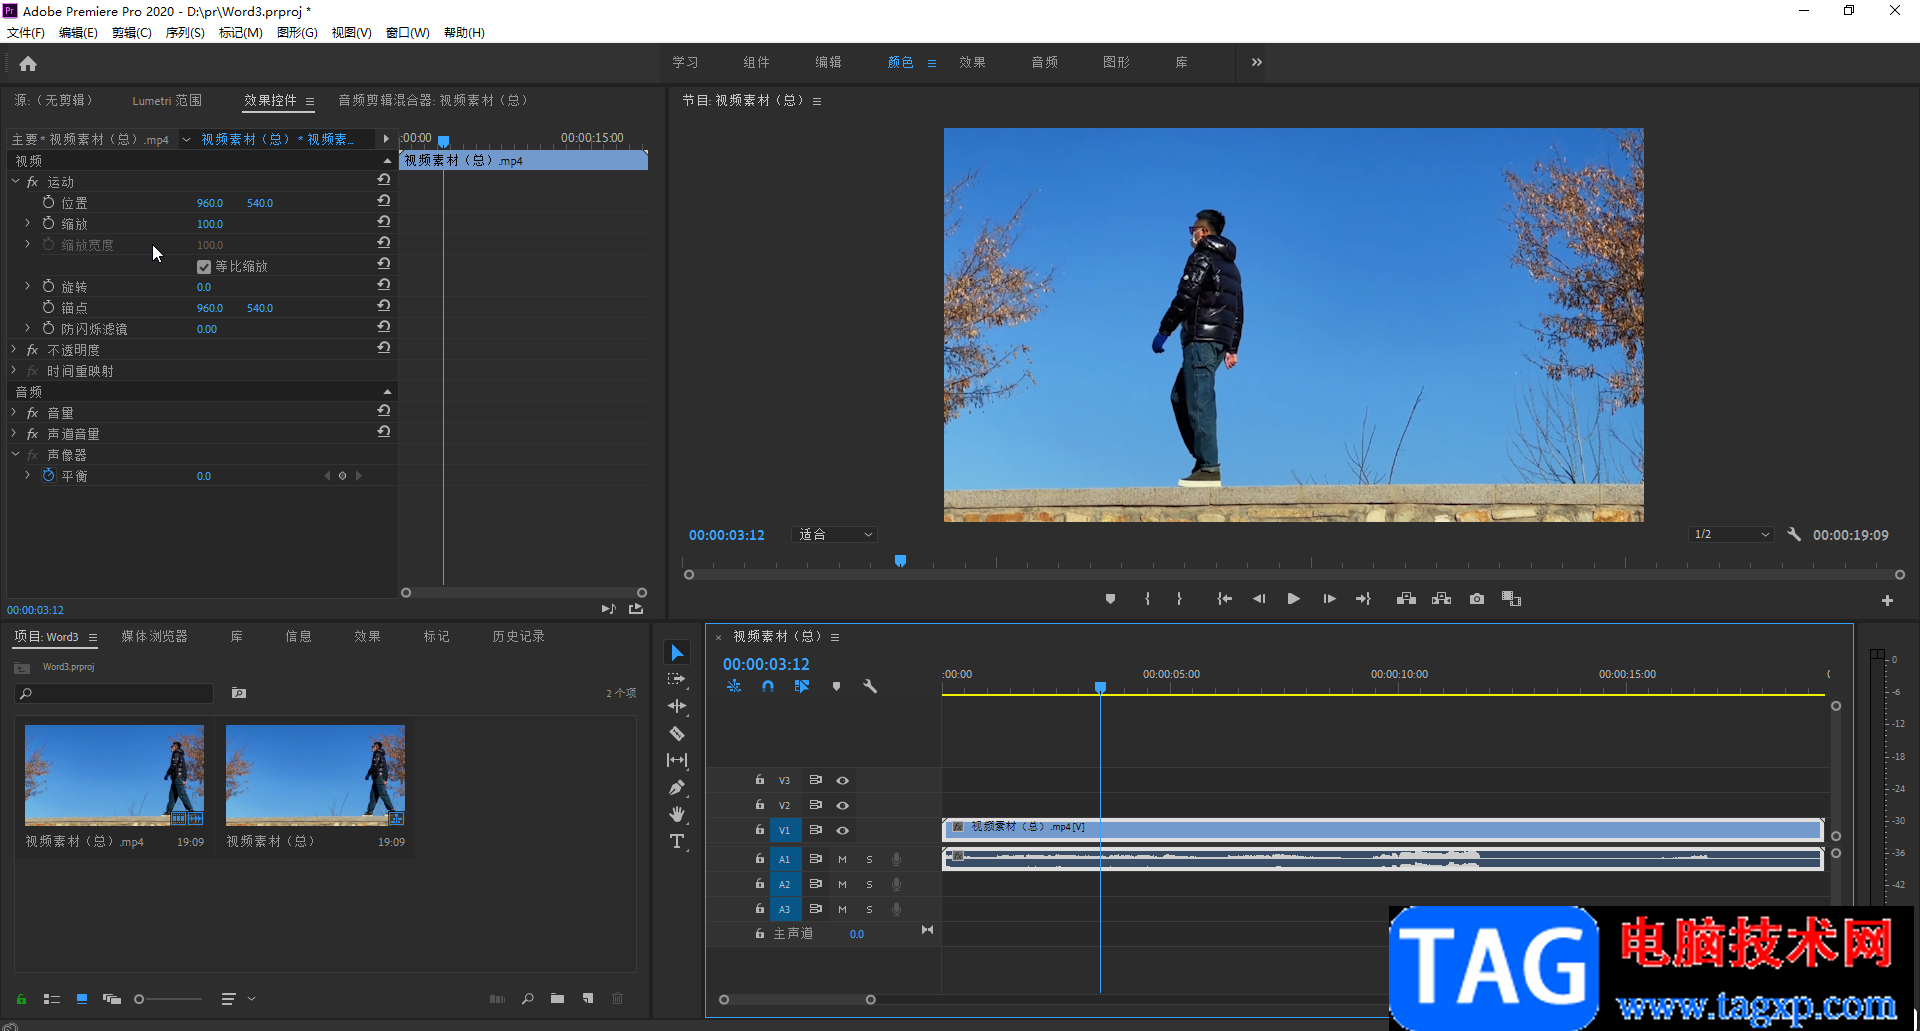Open the 序列(S) menu
The height and width of the screenshot is (1031, 1920).
click(185, 33)
